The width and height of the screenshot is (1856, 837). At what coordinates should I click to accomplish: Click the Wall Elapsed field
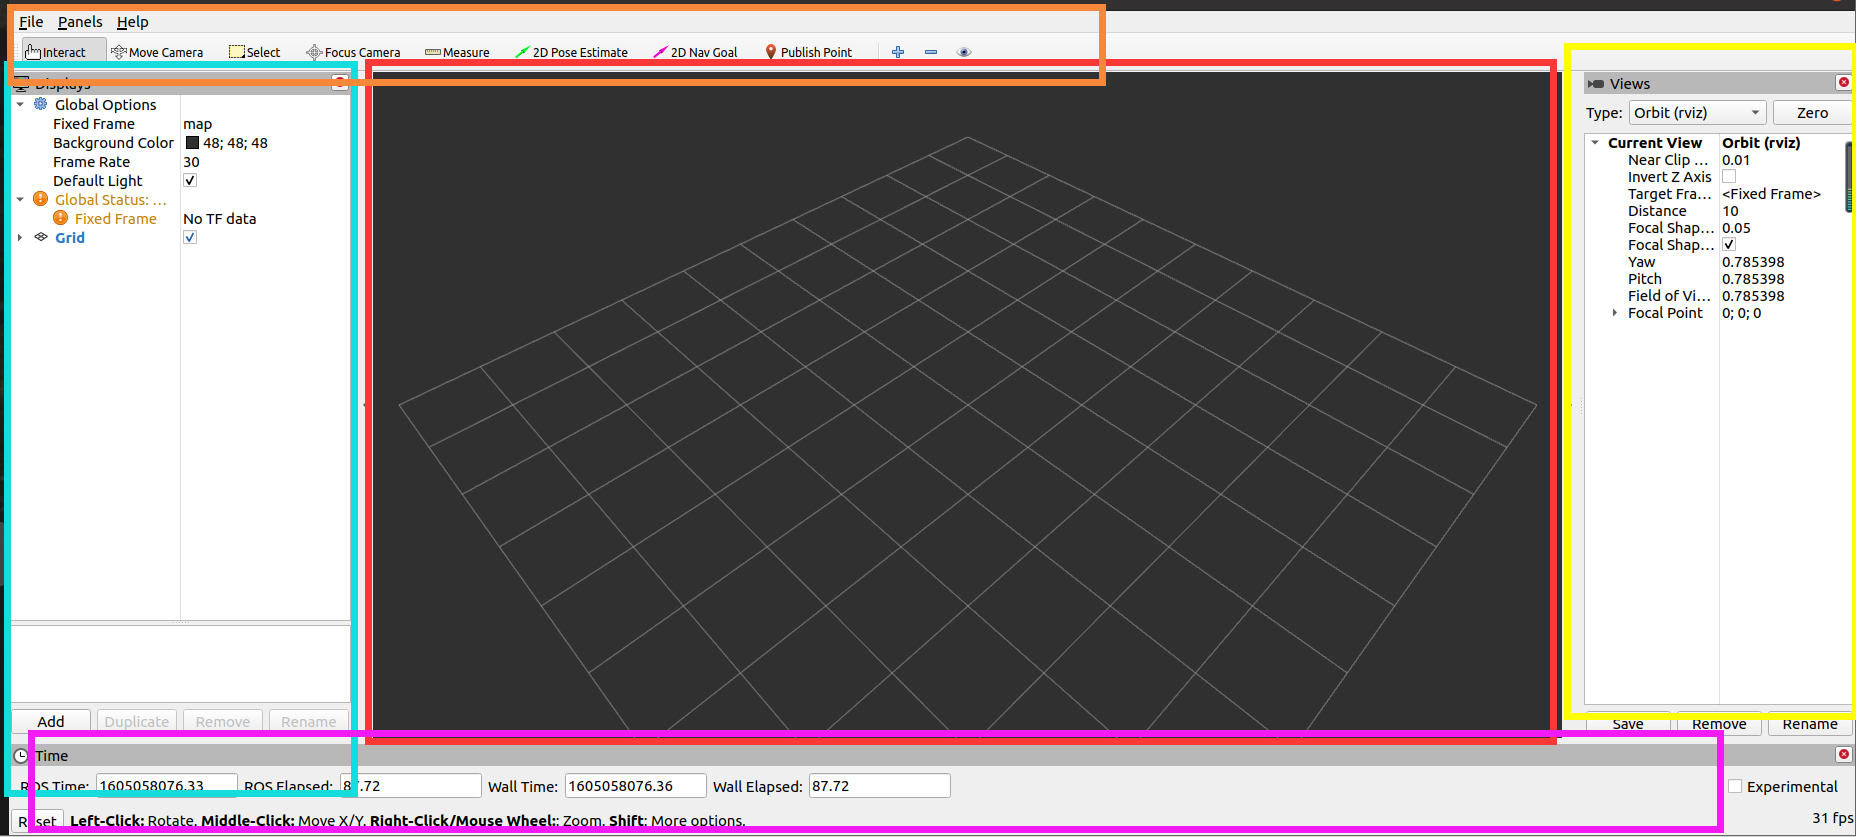(879, 786)
